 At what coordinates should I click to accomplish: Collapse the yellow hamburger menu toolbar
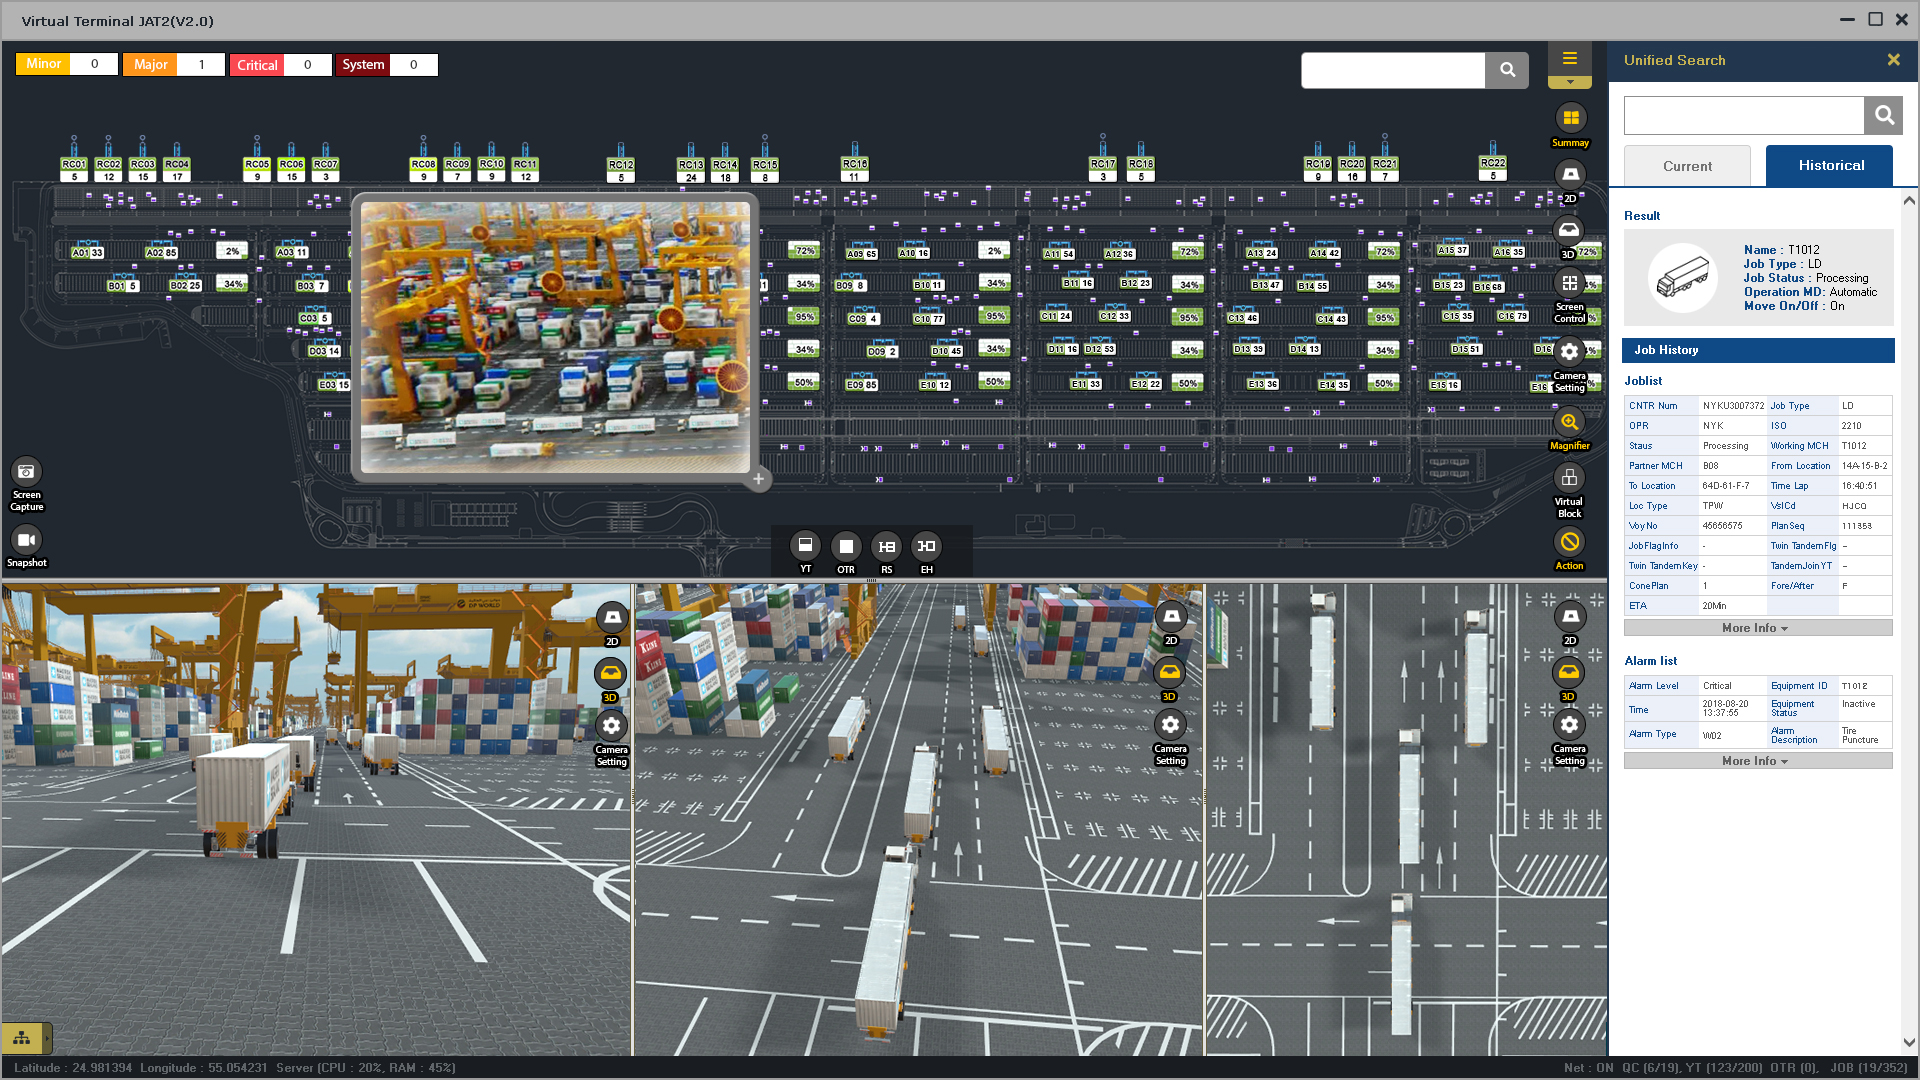click(1570, 59)
